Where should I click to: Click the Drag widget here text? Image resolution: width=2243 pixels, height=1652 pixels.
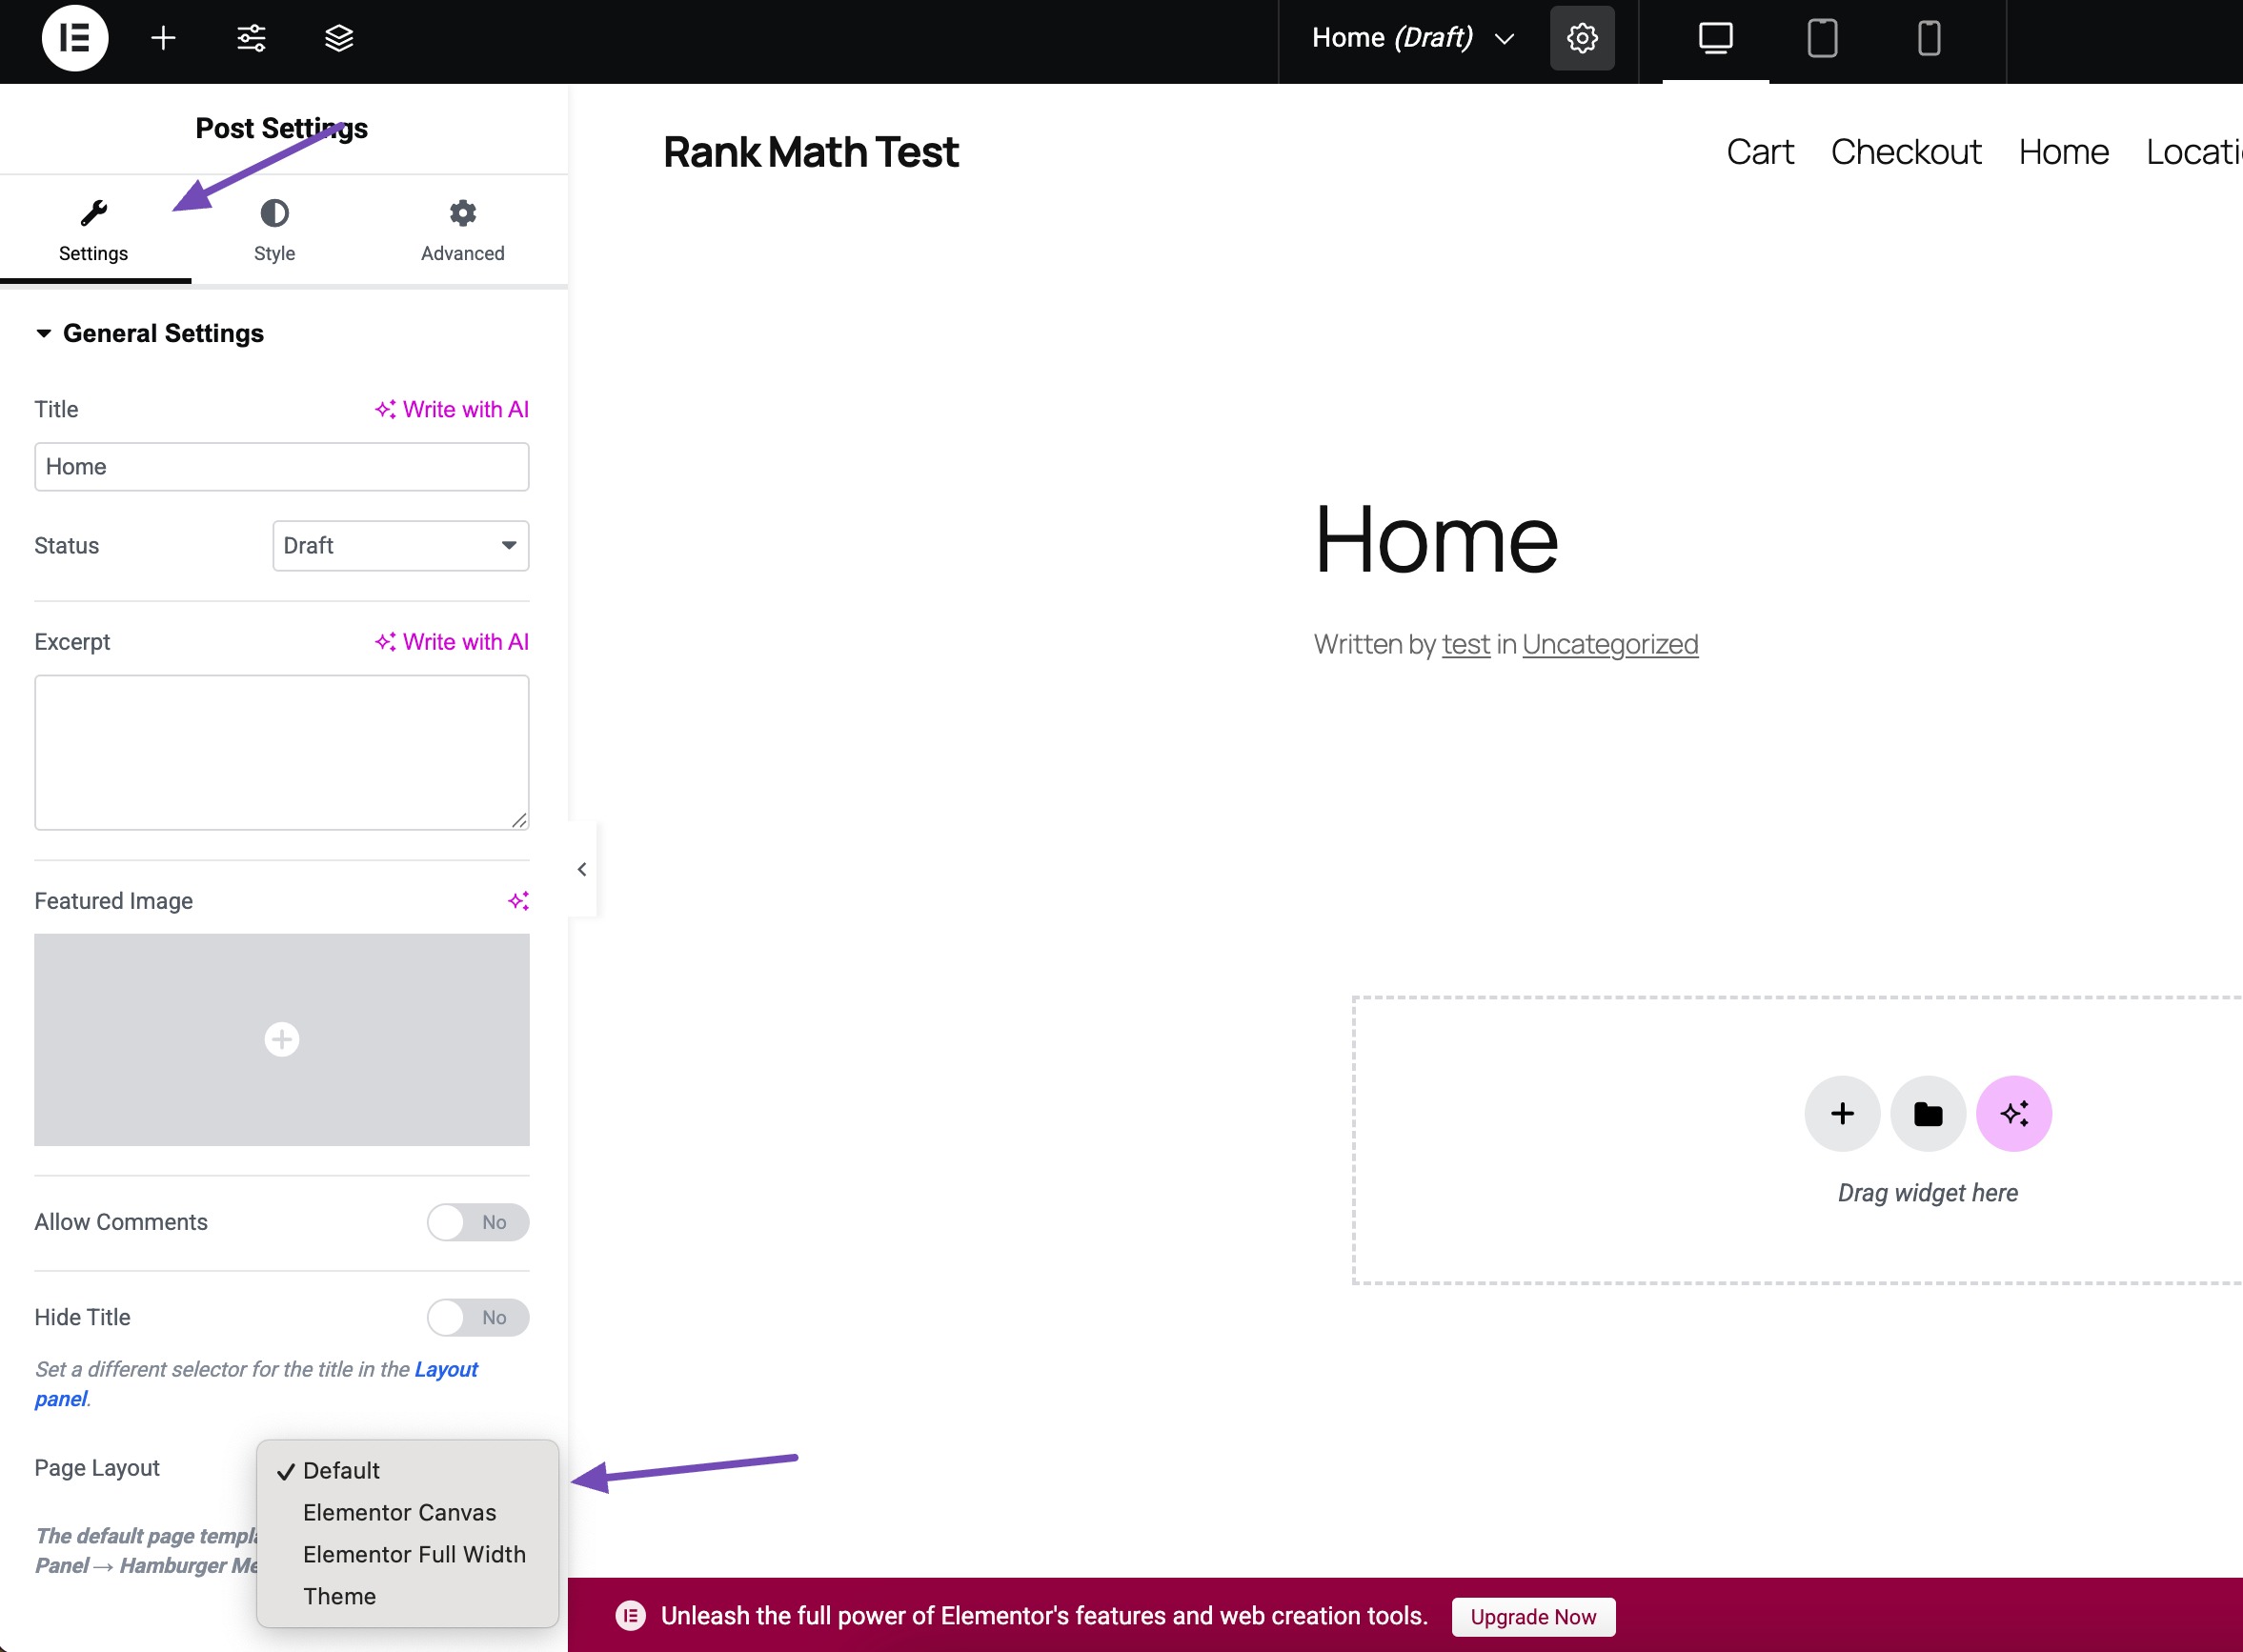click(x=1928, y=1193)
